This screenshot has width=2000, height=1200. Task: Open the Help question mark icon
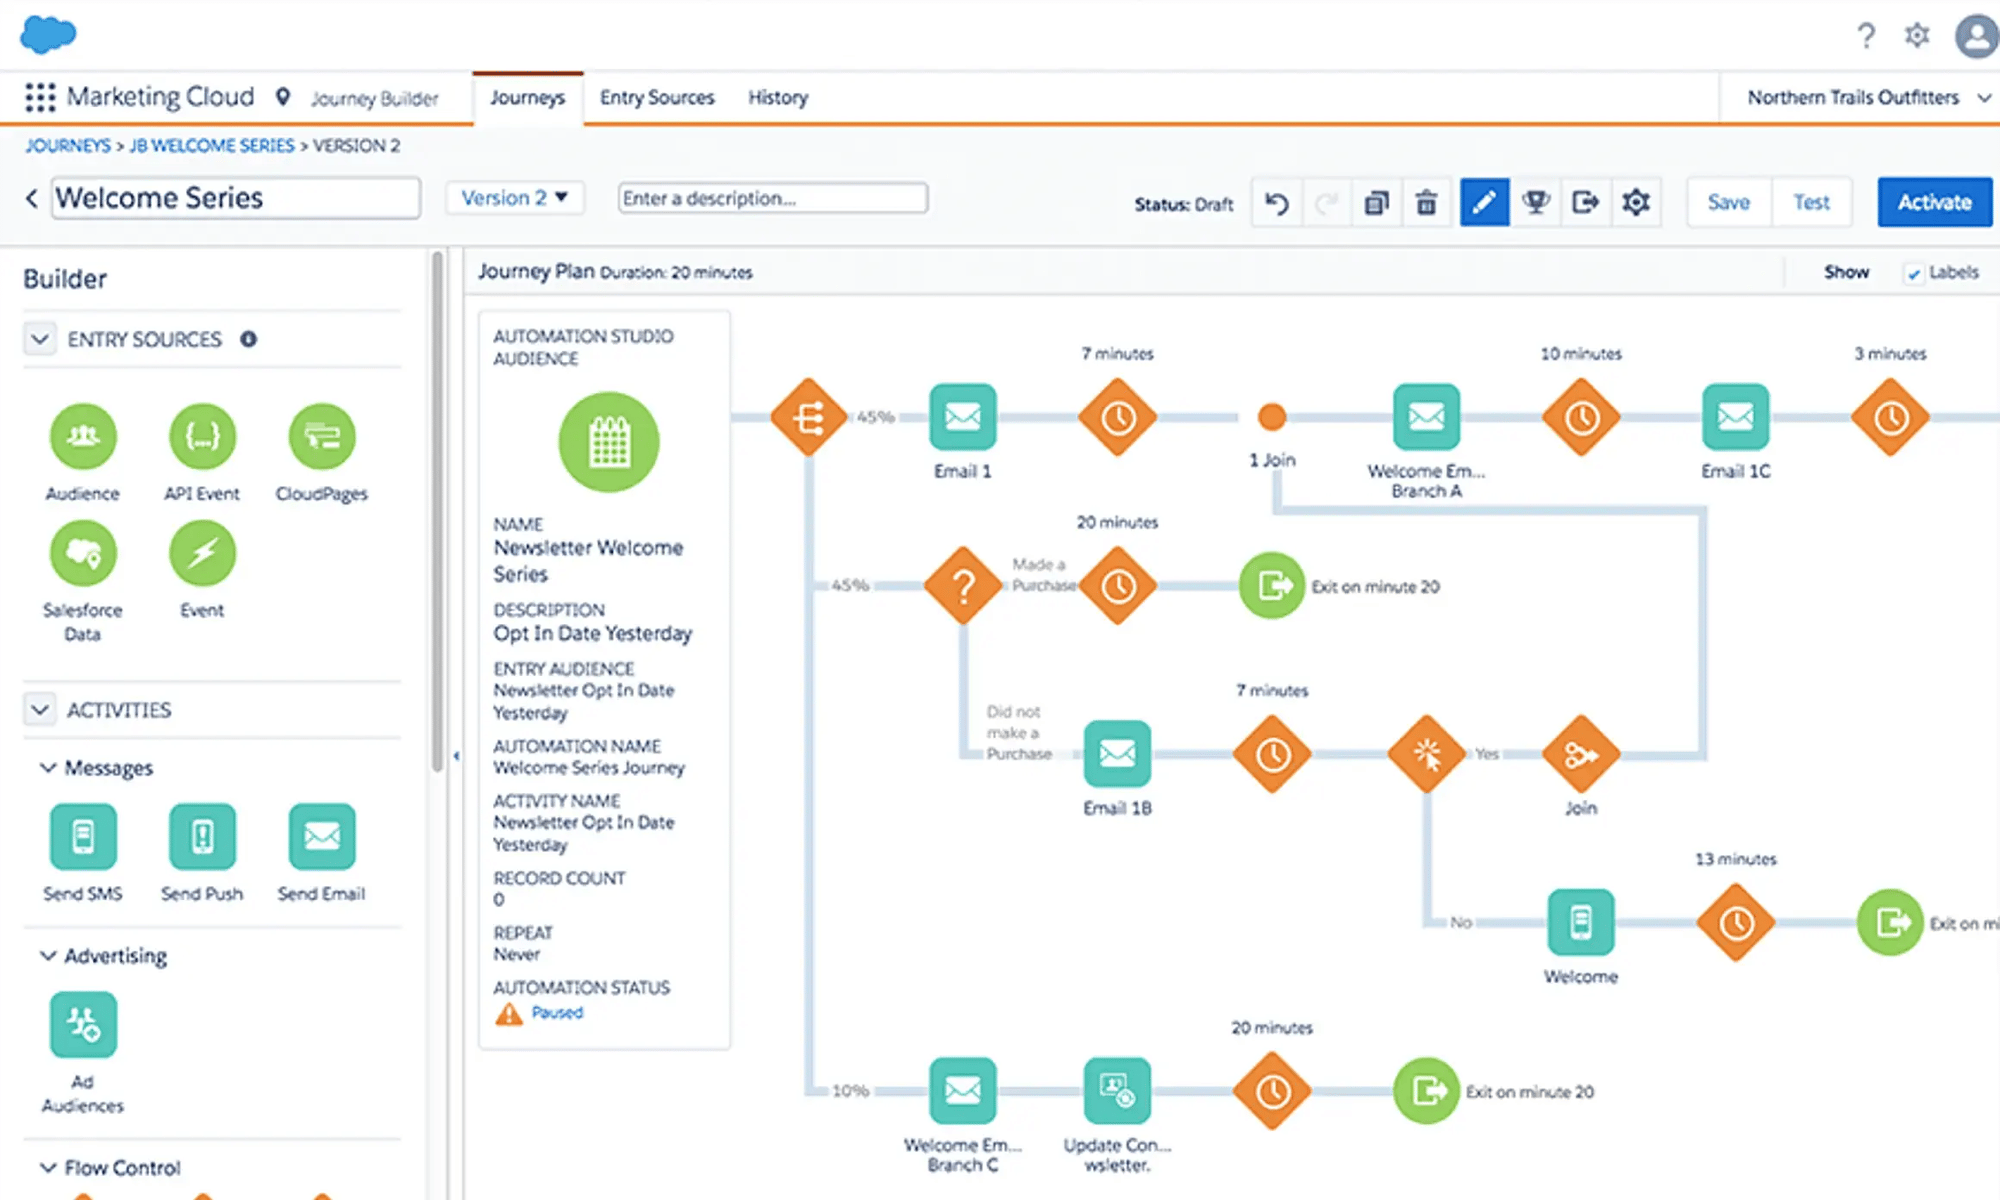(x=1866, y=36)
